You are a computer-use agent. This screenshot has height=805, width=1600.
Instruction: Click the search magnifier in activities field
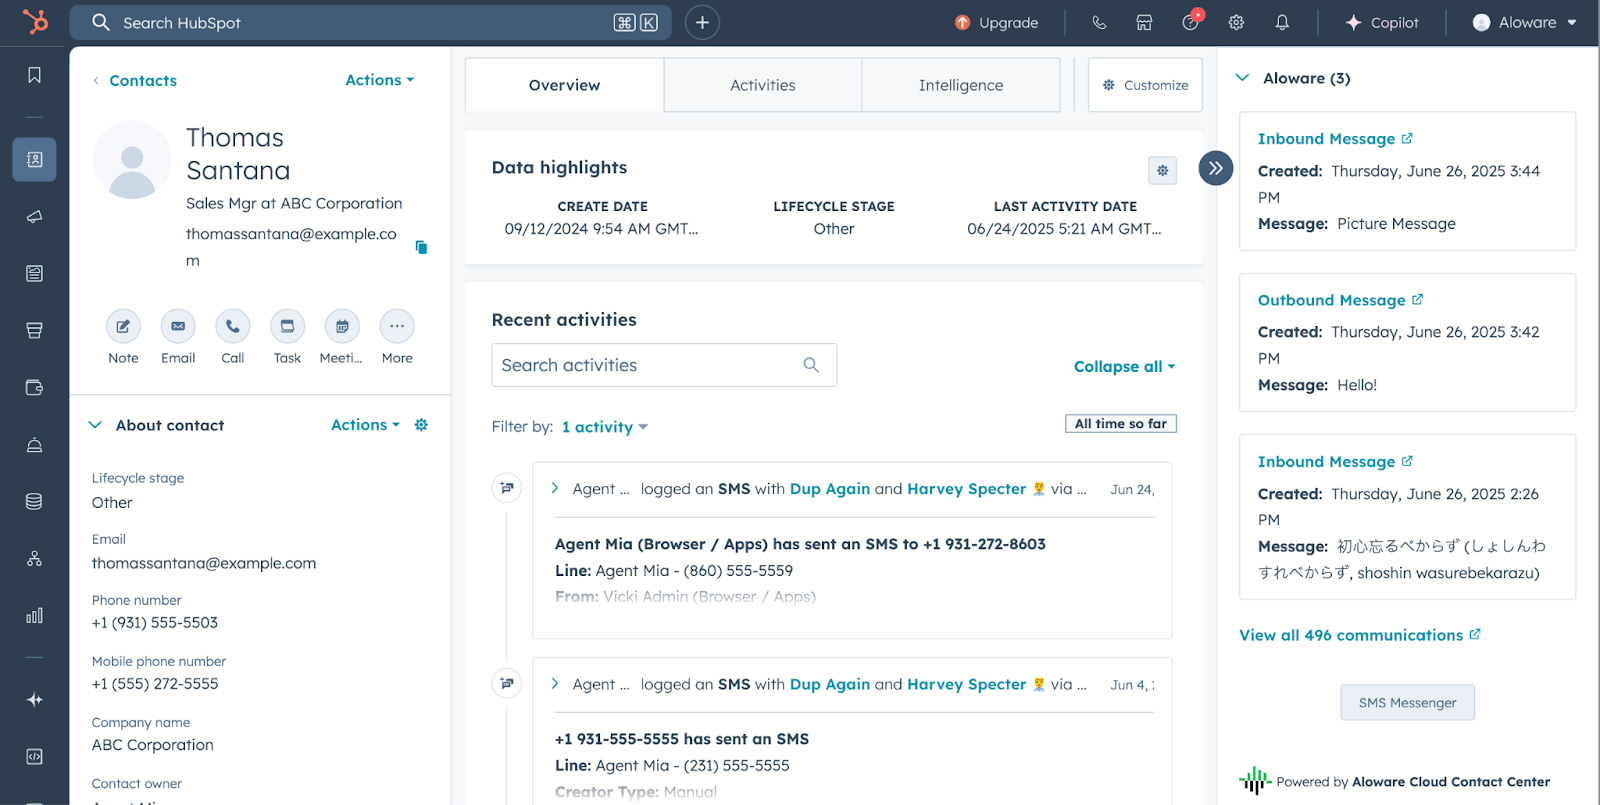[811, 365]
